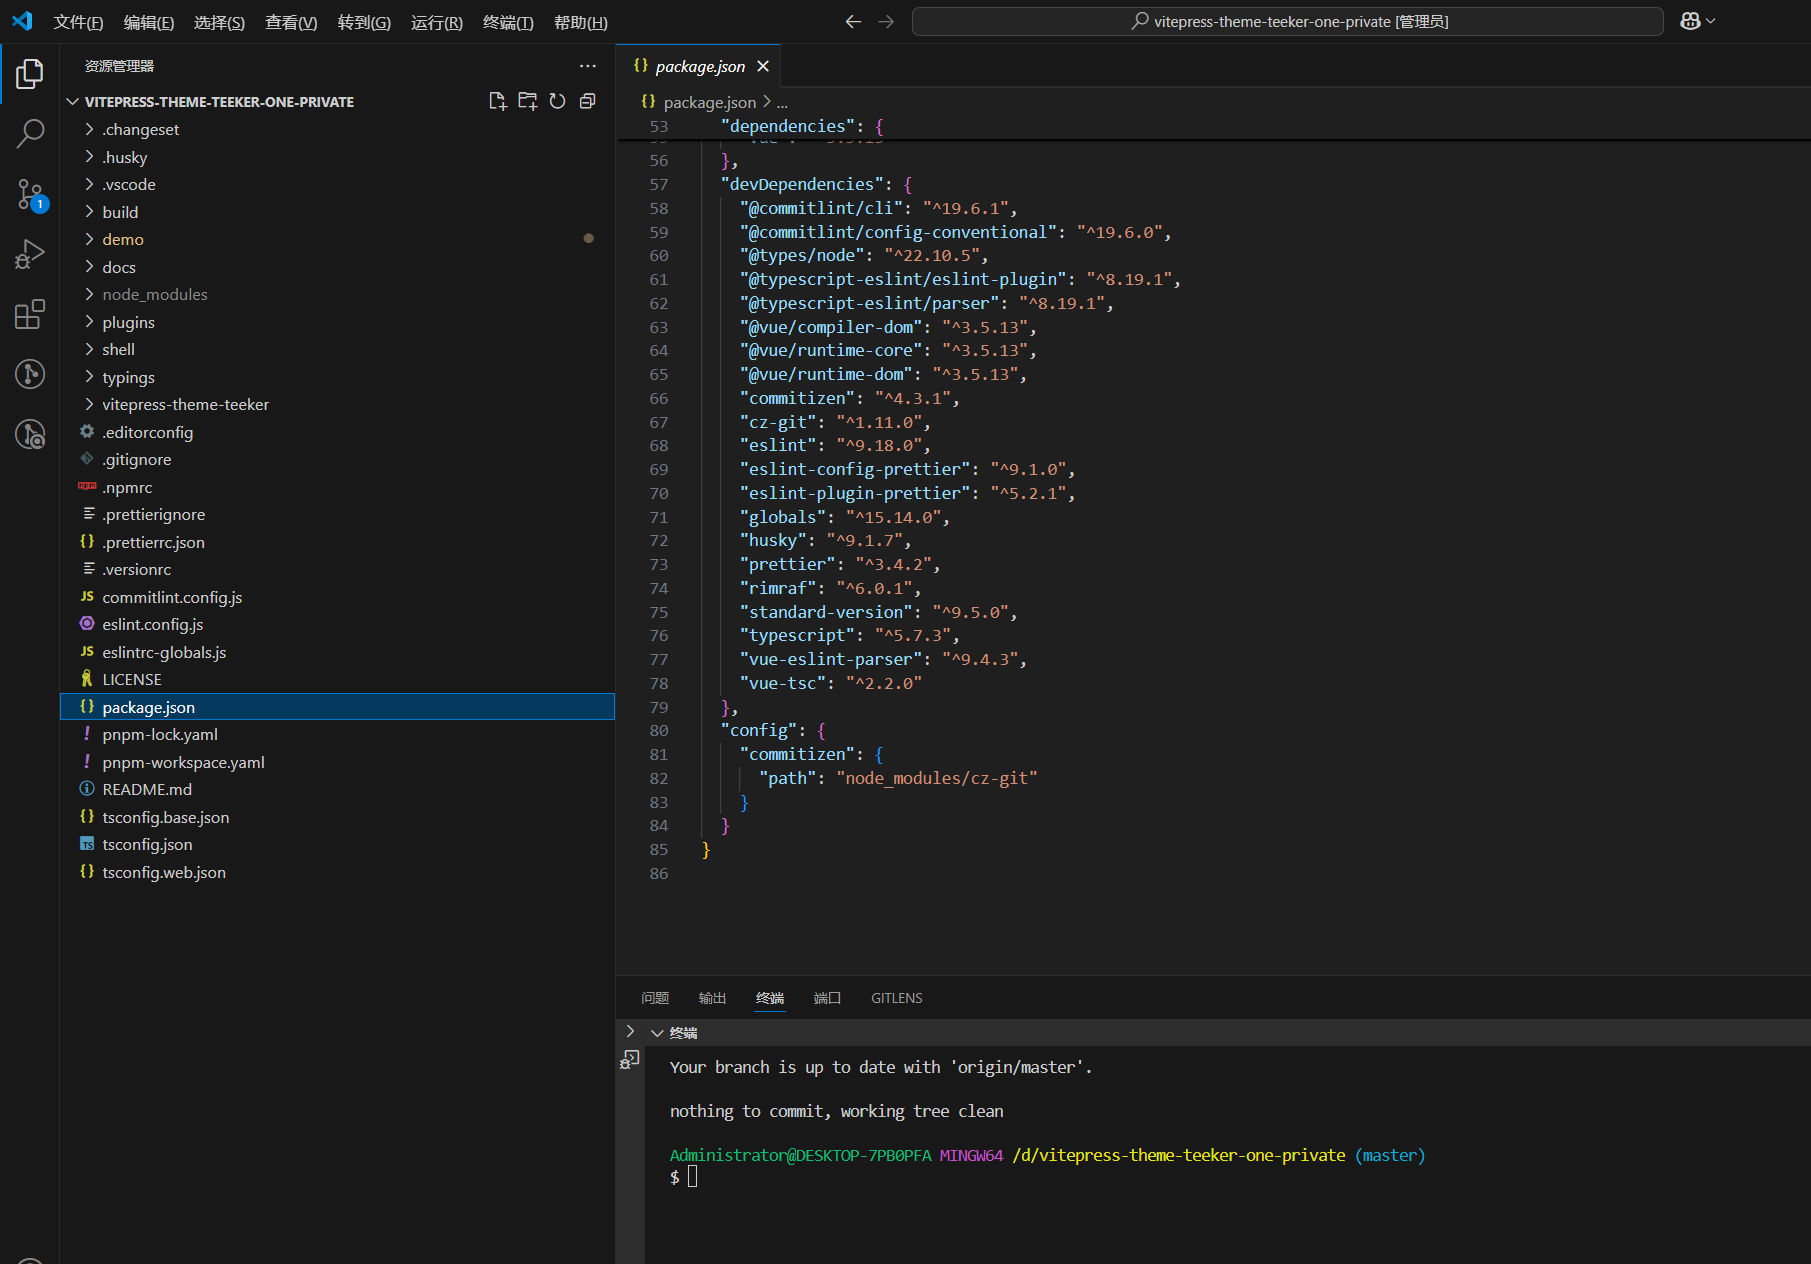Open the 转到(G) menu
This screenshot has width=1811, height=1264.
click(364, 22)
